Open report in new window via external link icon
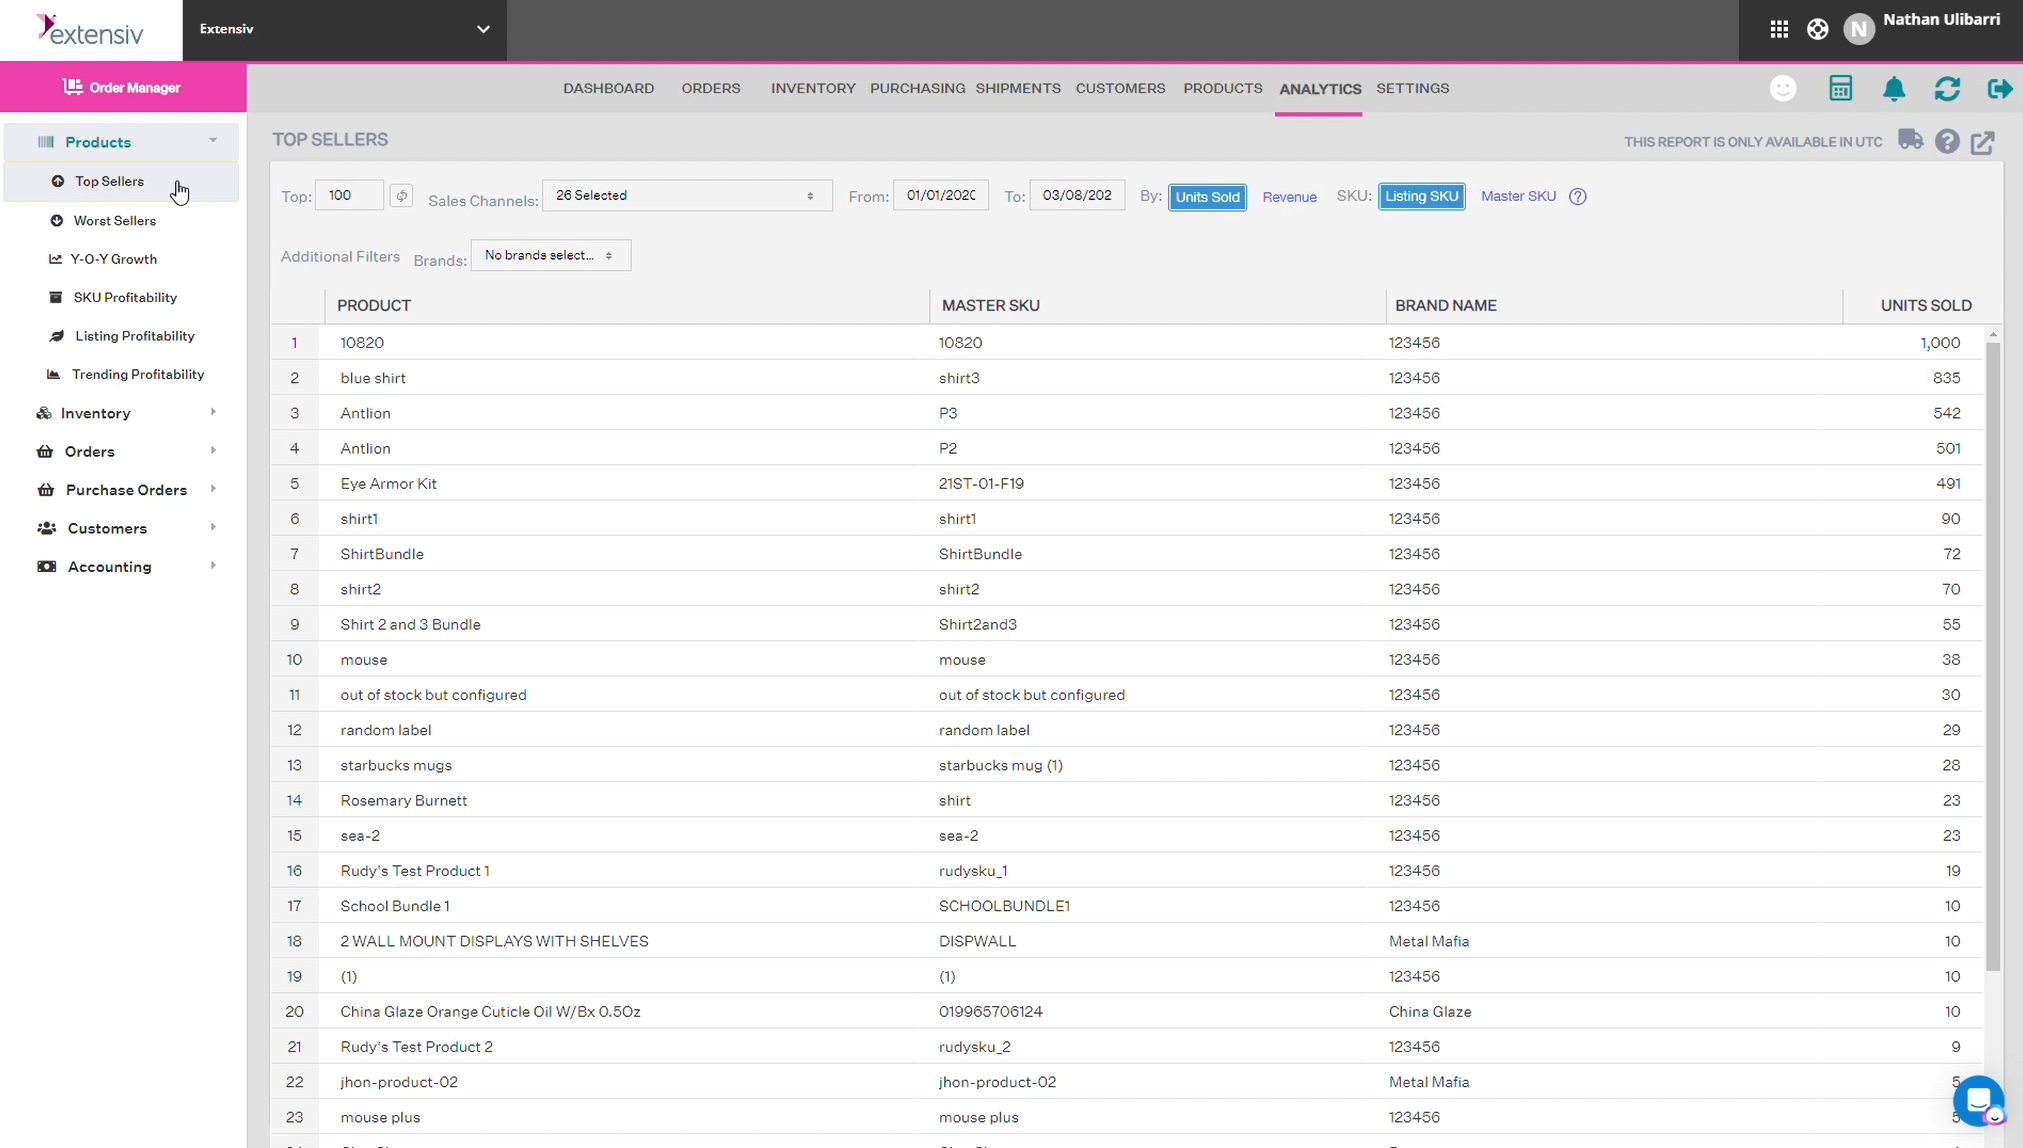 1984,142
